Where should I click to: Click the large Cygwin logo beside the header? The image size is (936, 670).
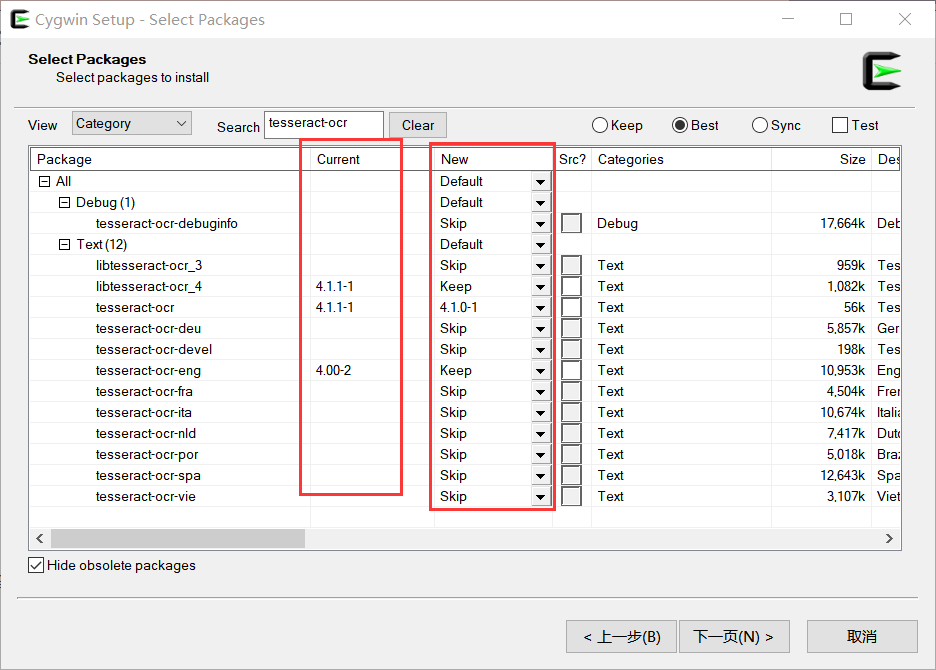882,71
